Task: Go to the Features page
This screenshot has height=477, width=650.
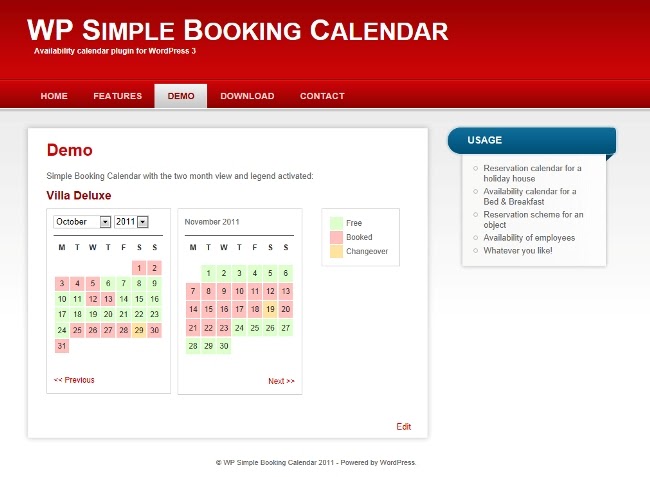Action: (x=118, y=96)
